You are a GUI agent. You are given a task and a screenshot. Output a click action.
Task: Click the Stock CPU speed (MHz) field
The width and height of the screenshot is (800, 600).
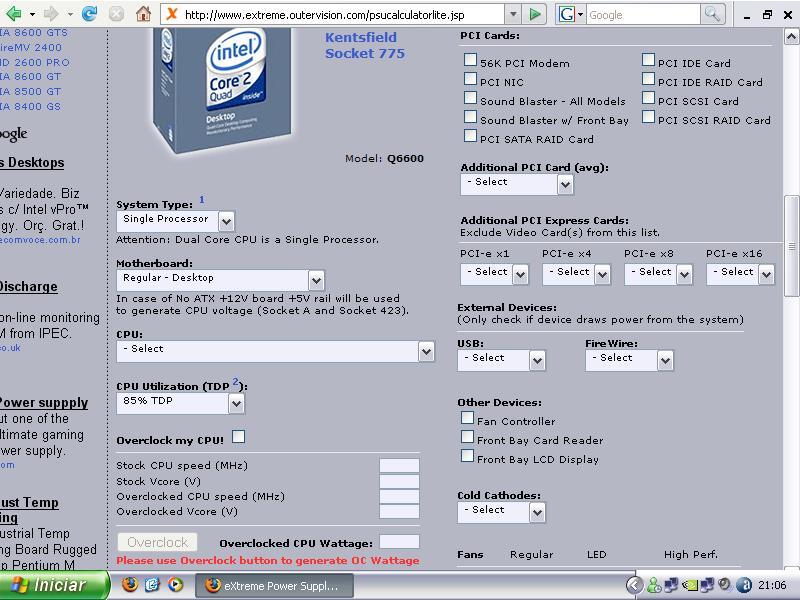[399, 465]
